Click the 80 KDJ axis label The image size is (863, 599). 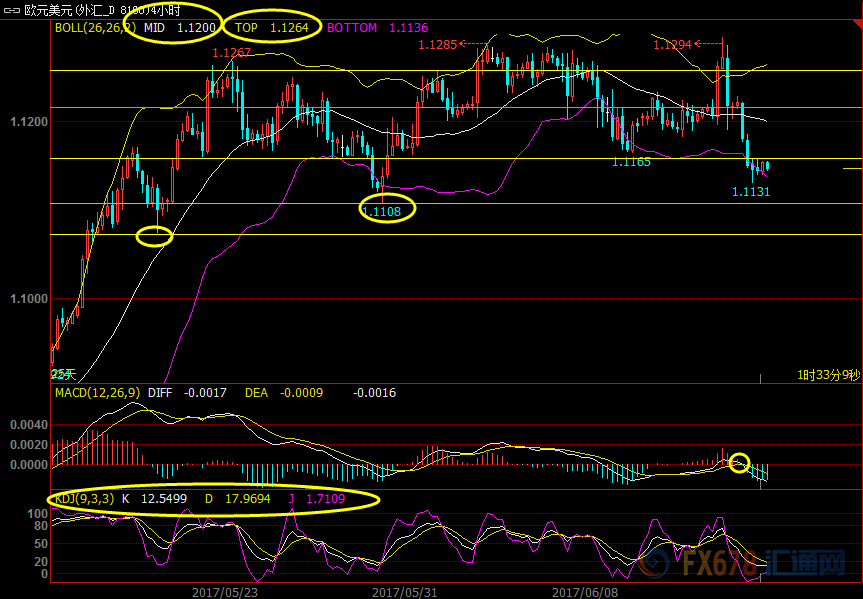(42, 526)
